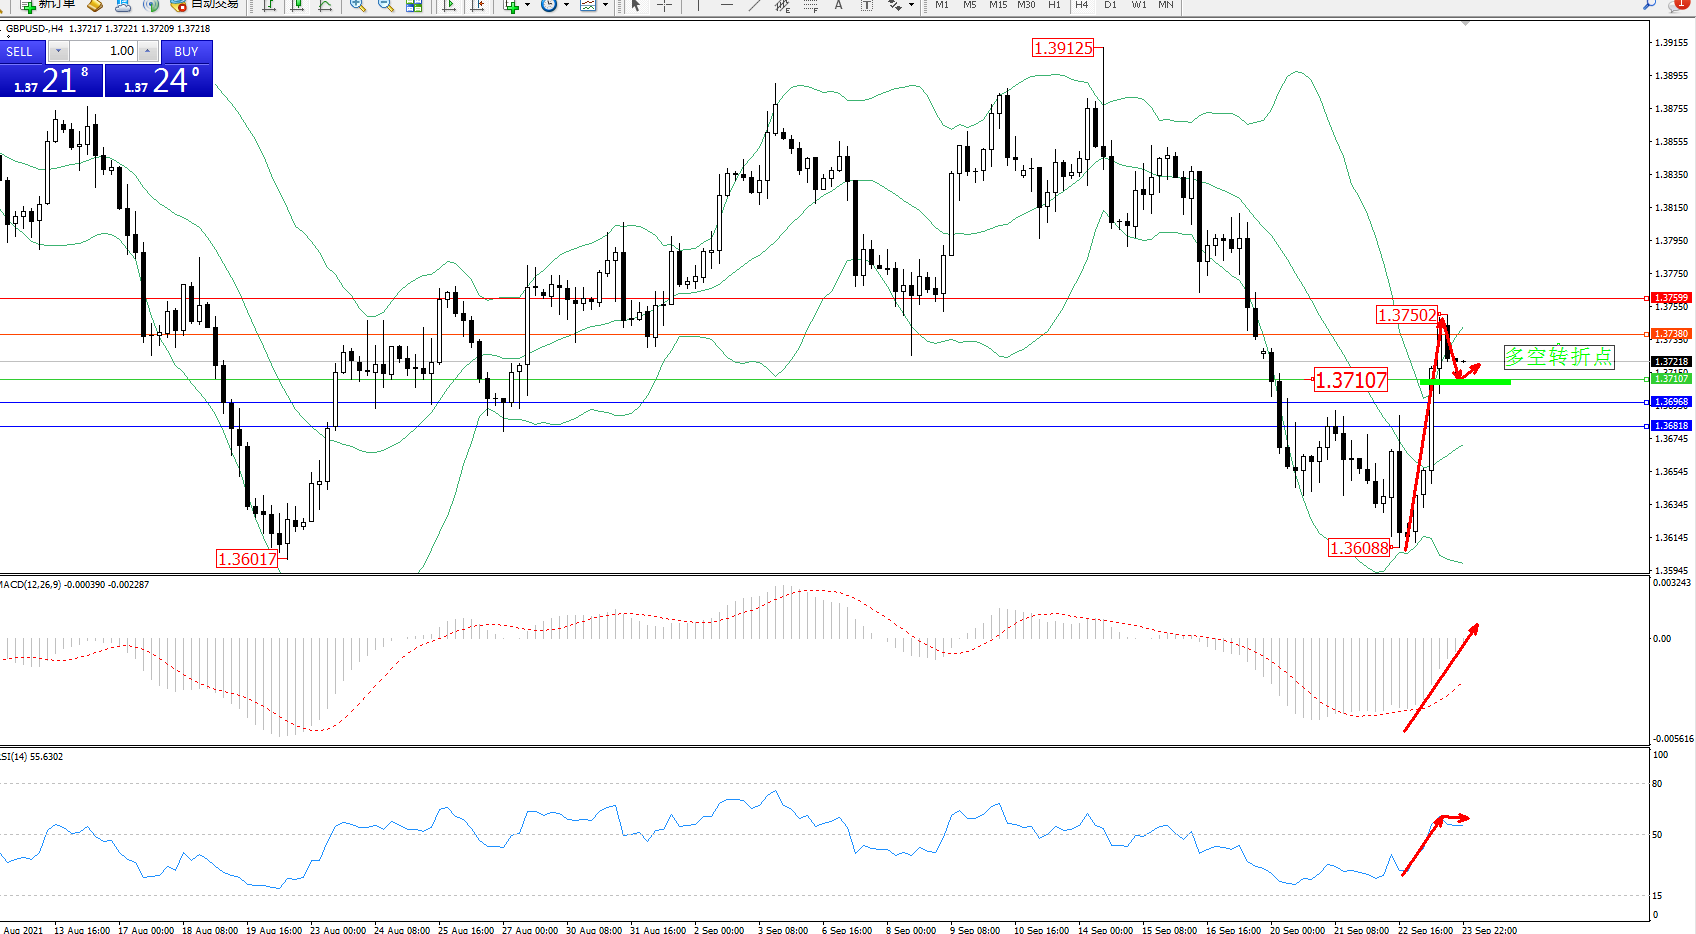Screen dimensions: 1696x934
Task: Select the Crosshair tool
Action: click(x=664, y=5)
